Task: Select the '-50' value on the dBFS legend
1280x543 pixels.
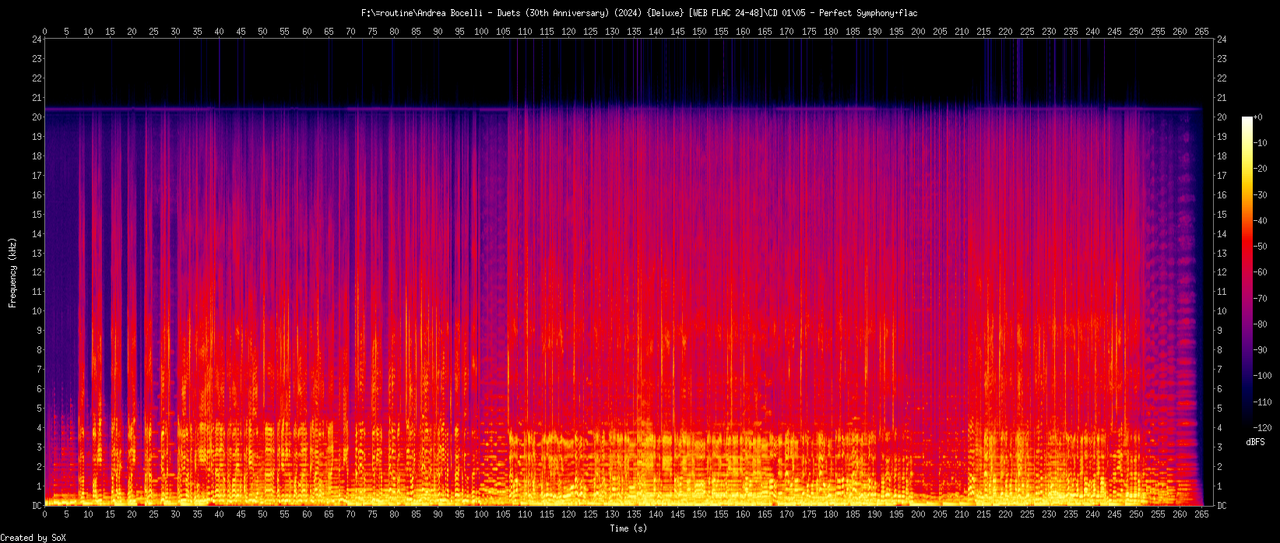Action: pos(1262,247)
